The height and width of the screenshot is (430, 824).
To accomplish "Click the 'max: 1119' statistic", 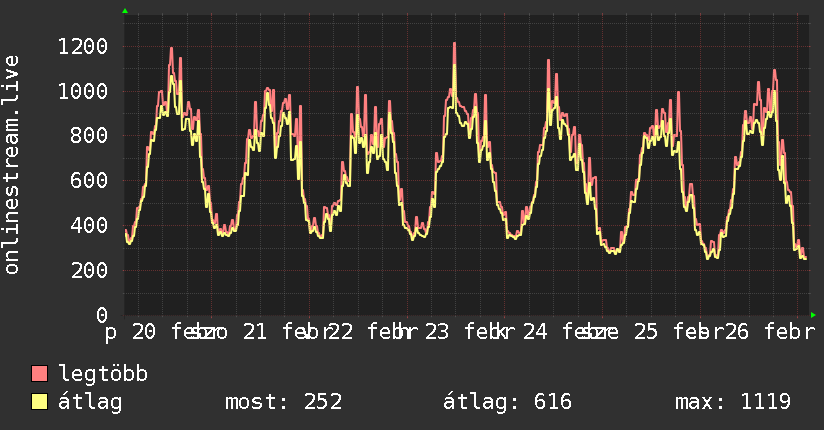I will click(x=733, y=402).
